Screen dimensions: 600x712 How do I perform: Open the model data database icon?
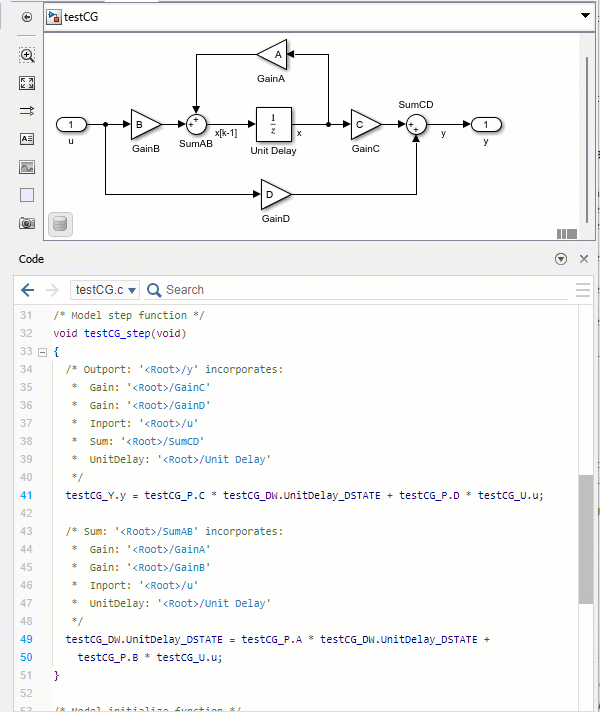(61, 224)
